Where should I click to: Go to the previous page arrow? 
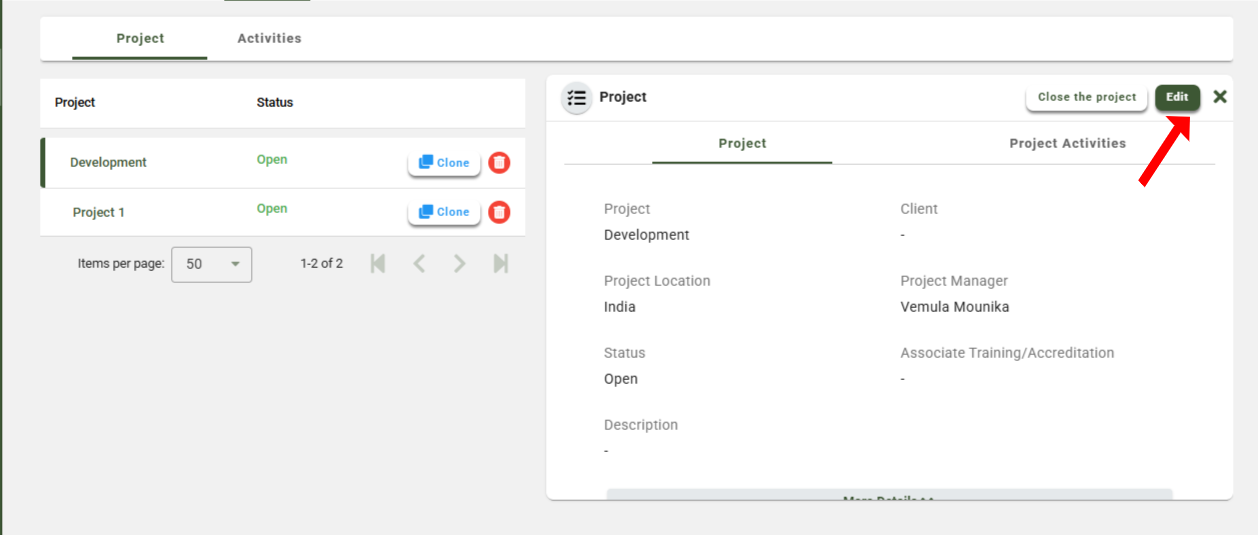click(419, 264)
